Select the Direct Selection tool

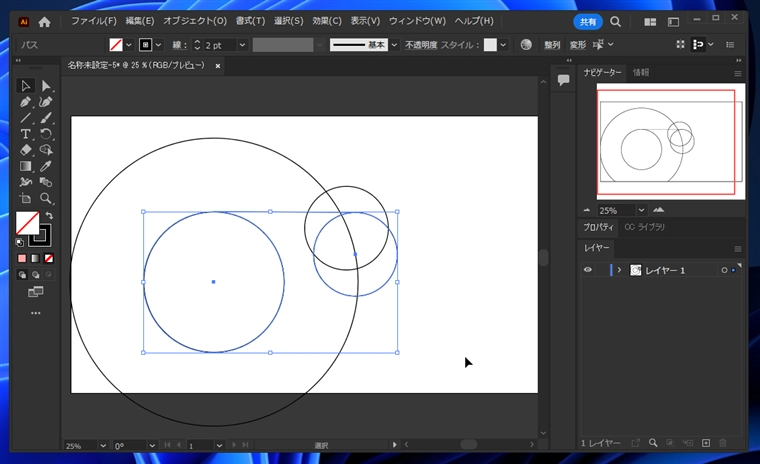click(46, 86)
